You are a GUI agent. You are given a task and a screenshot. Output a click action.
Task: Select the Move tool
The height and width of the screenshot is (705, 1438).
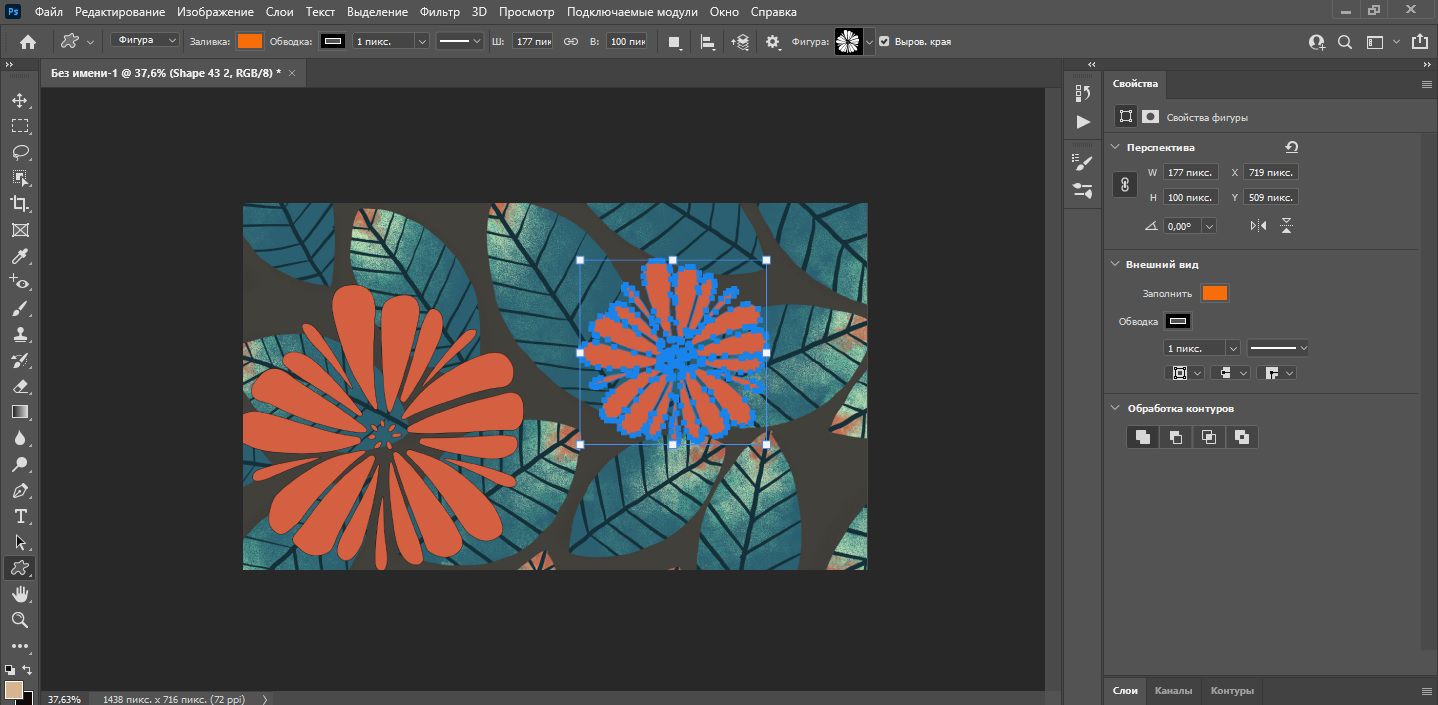(19, 100)
